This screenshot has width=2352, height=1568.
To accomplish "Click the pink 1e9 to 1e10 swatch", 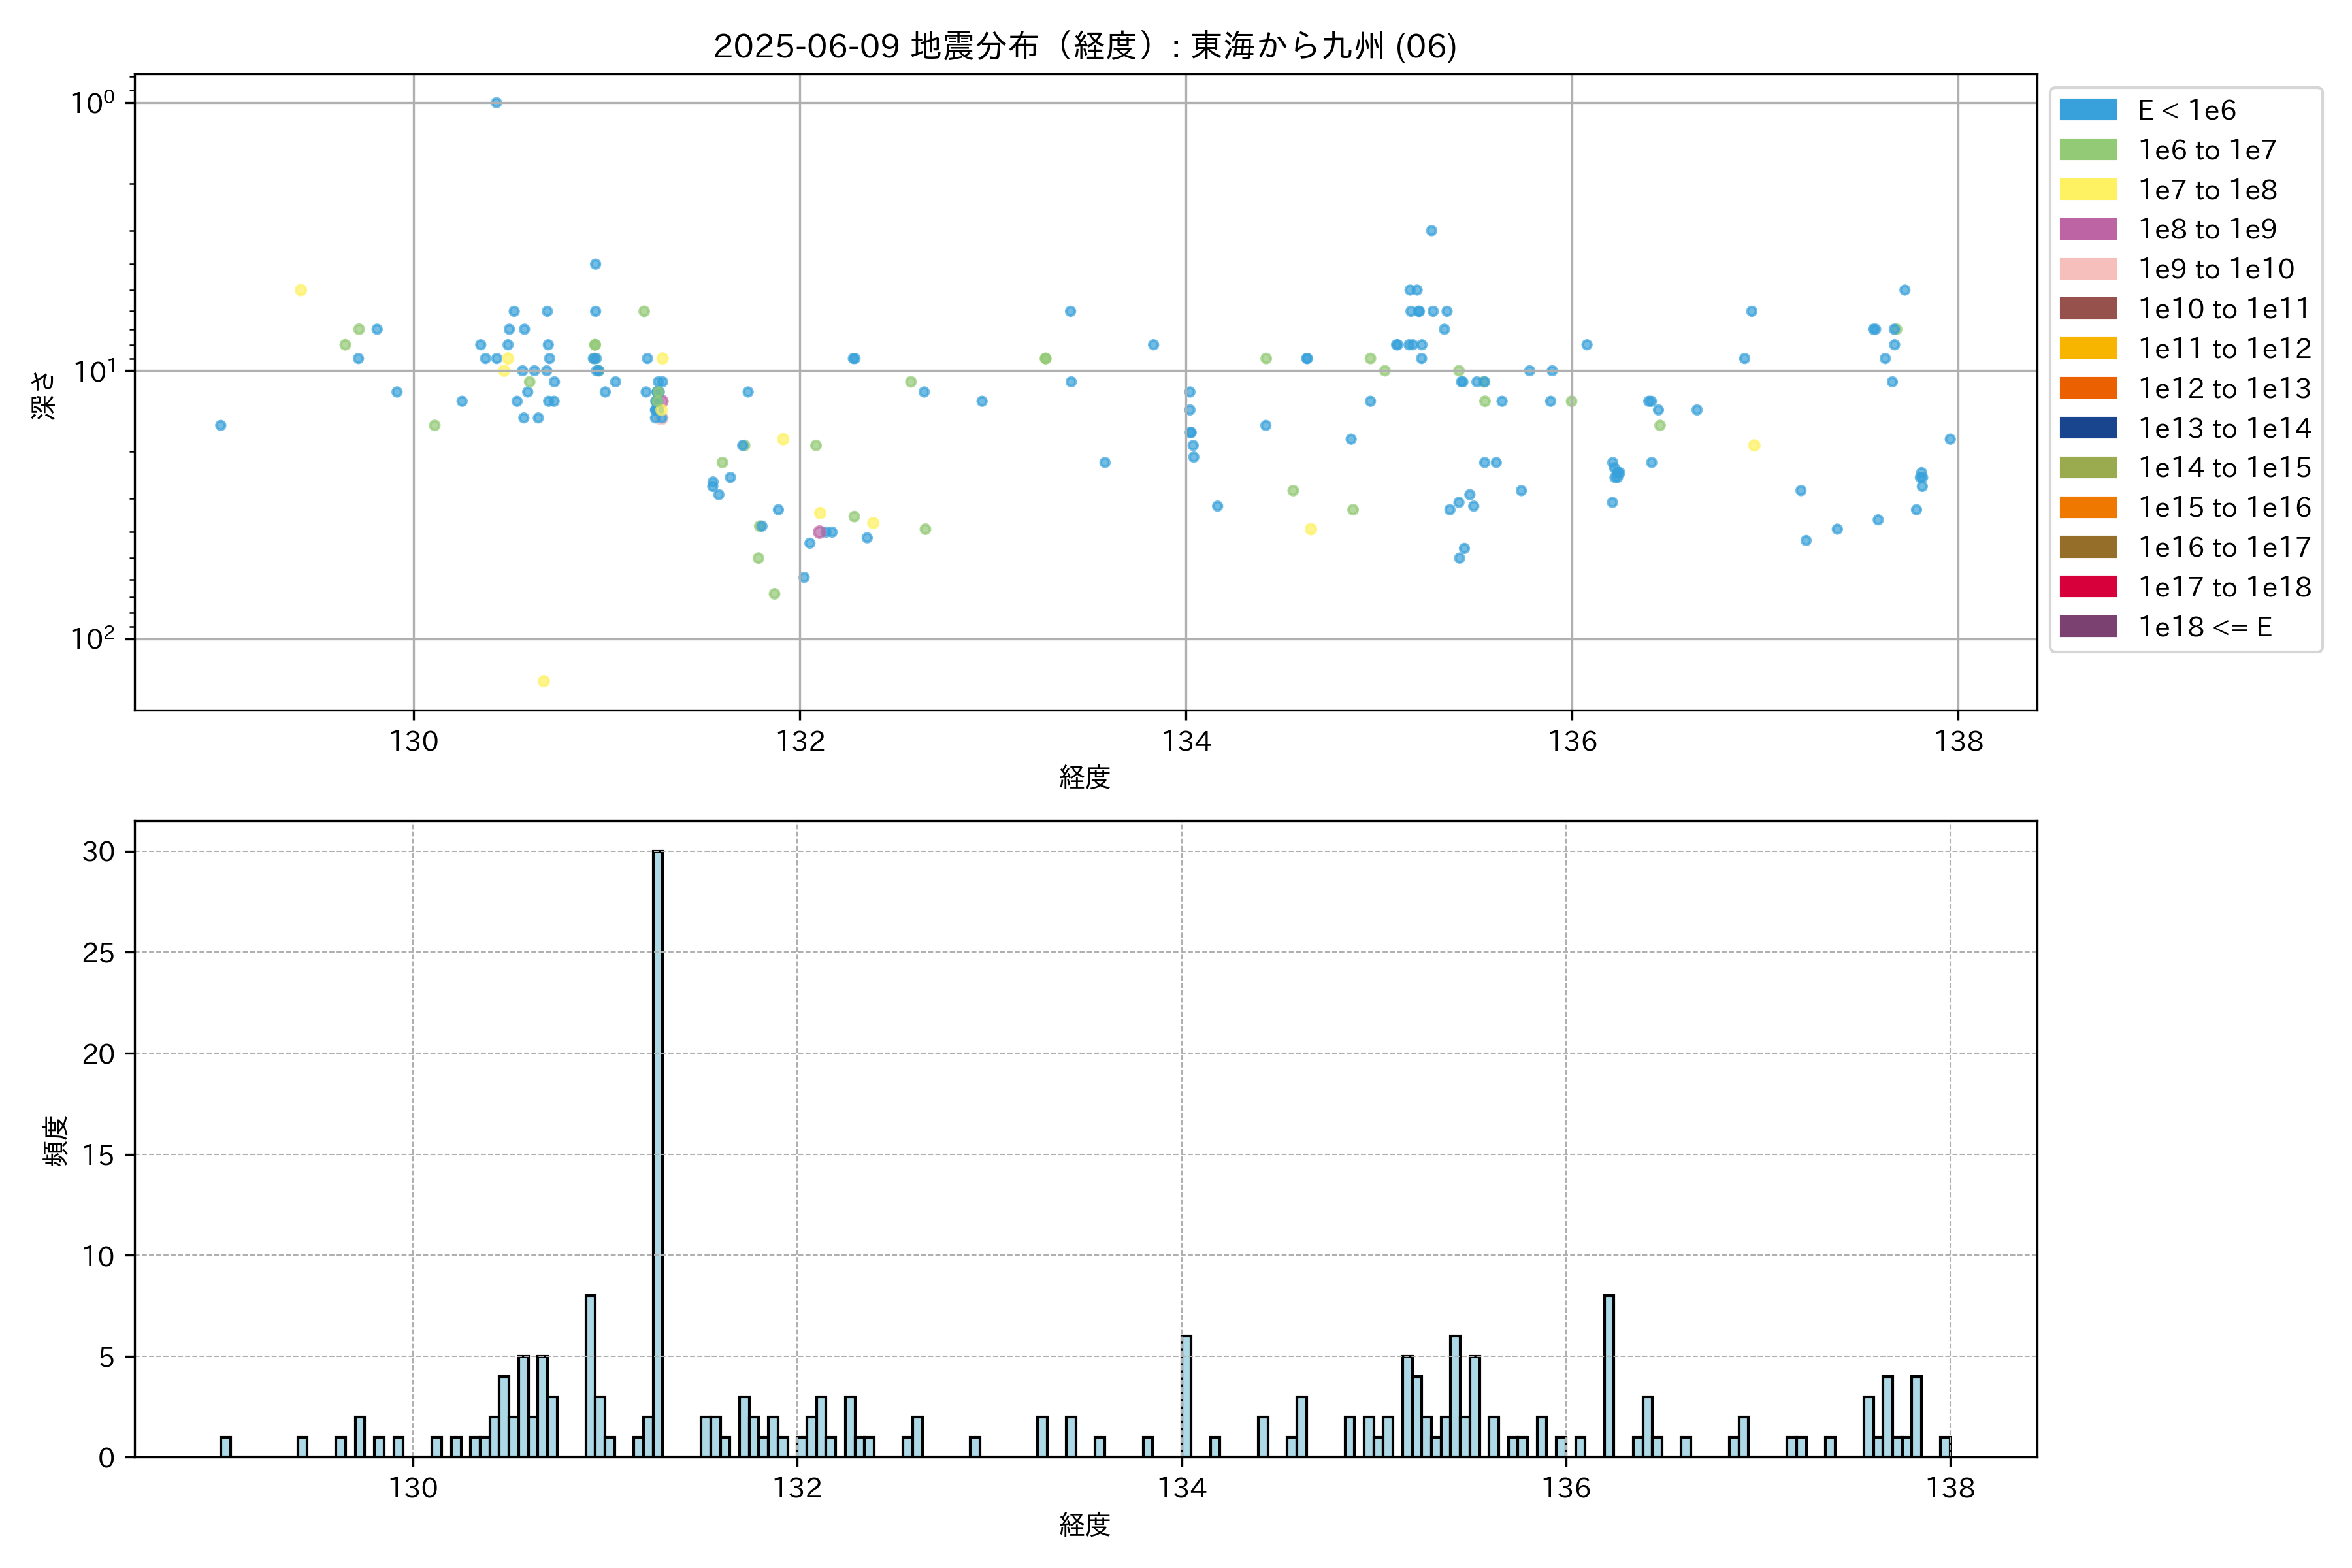I will [x=2088, y=269].
